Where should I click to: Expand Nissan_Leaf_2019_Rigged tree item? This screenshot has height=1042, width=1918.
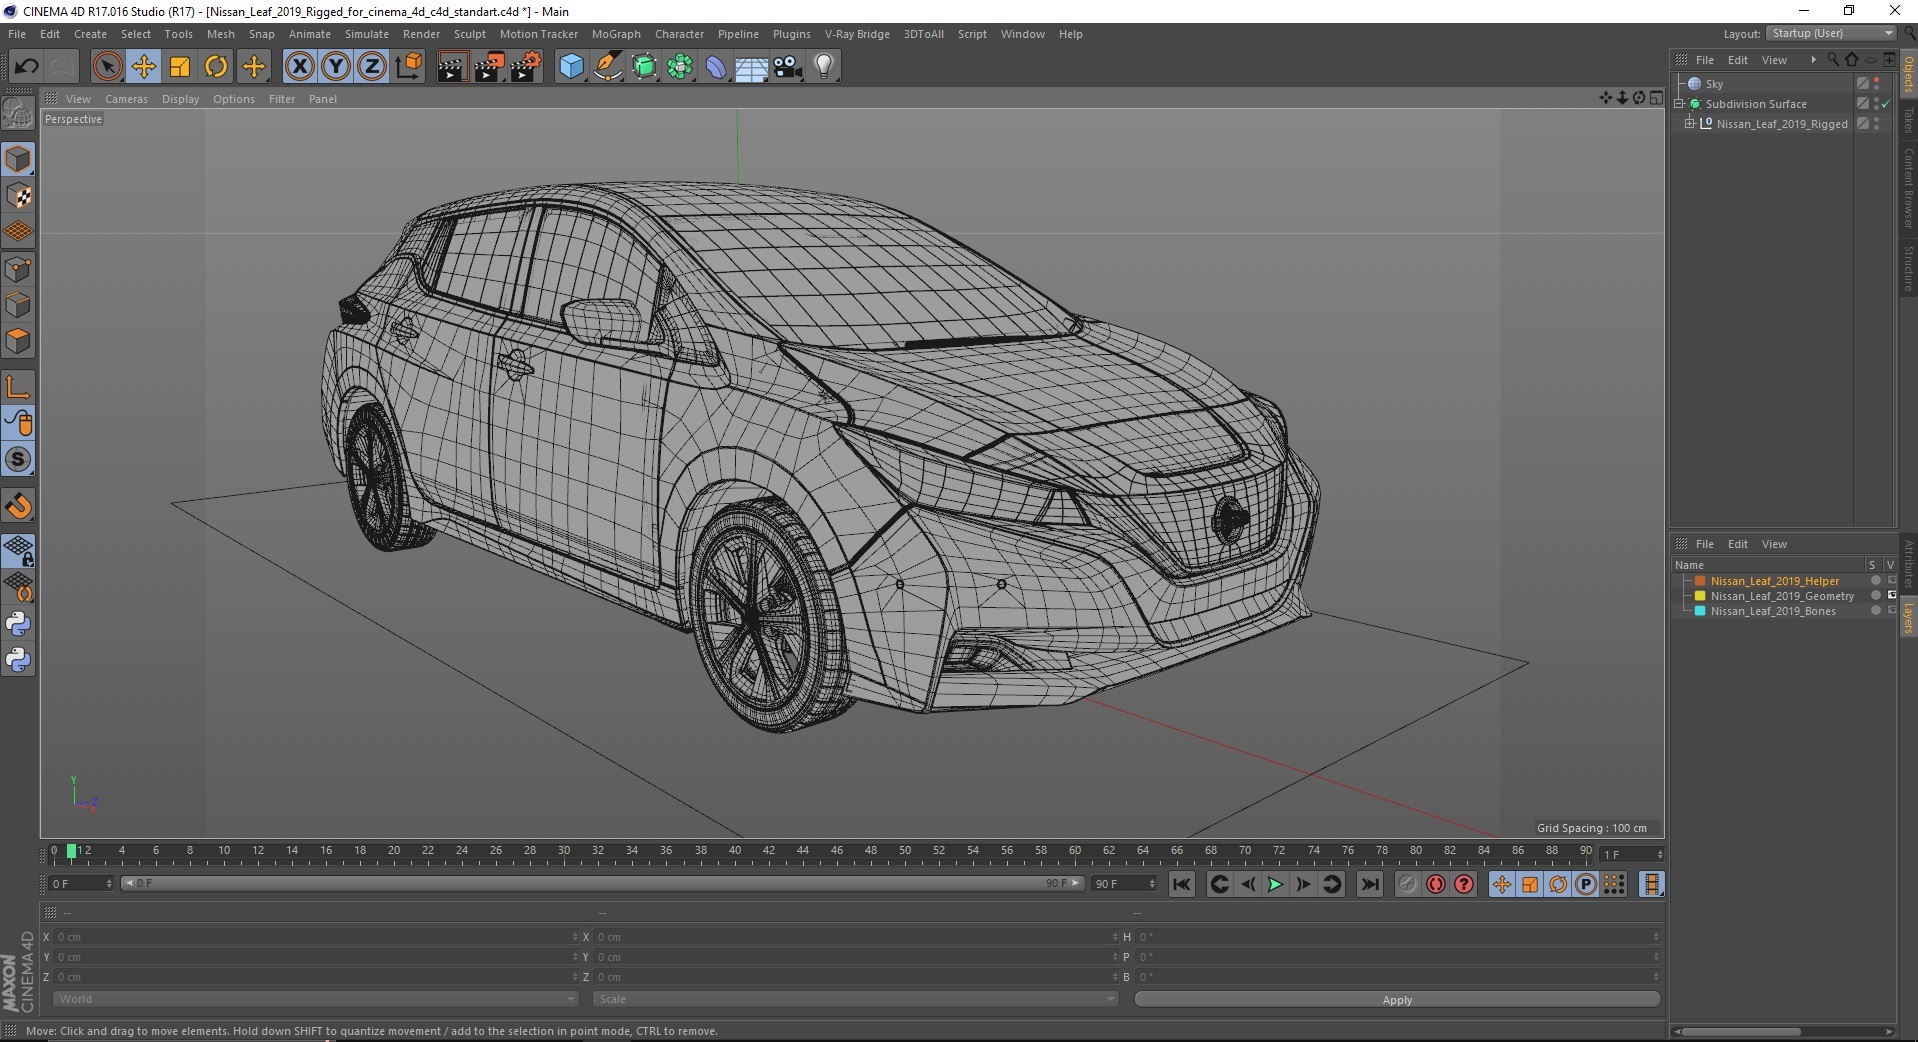(x=1689, y=124)
